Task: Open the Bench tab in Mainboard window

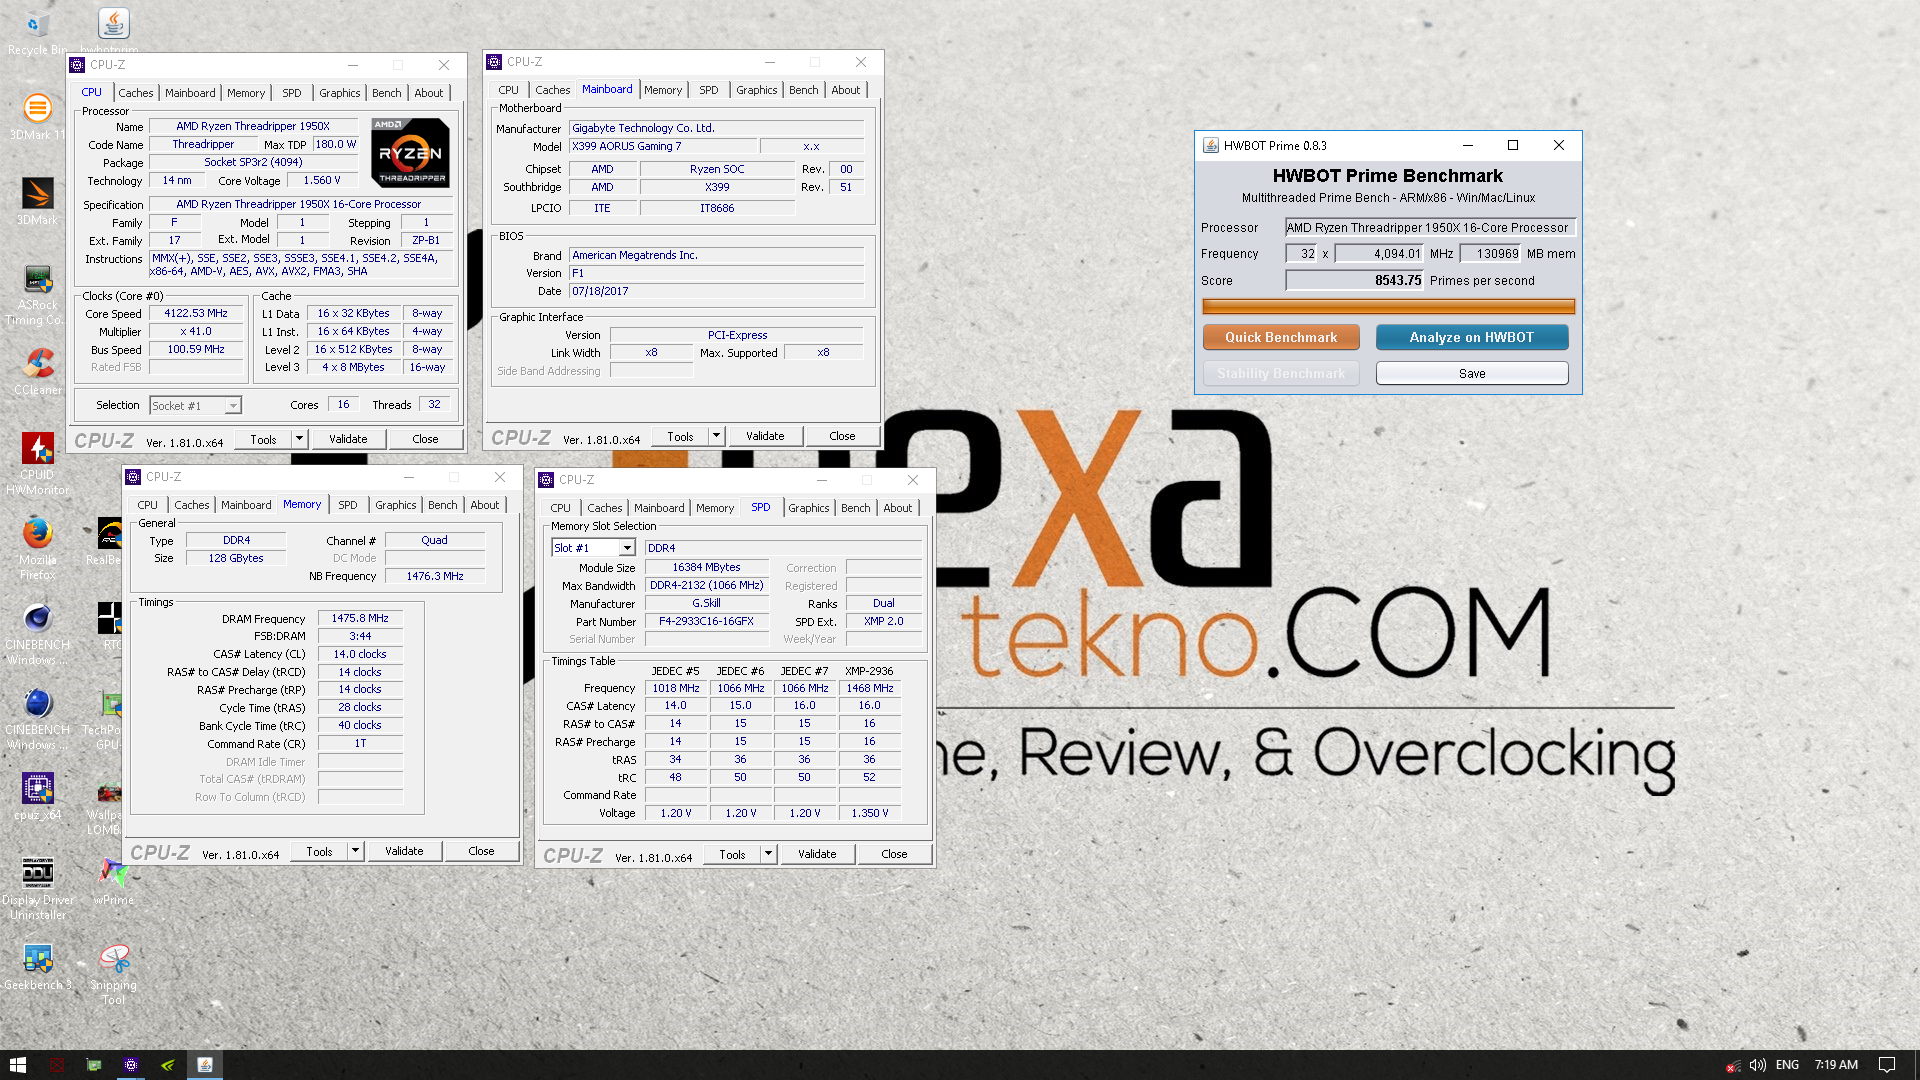Action: [803, 90]
